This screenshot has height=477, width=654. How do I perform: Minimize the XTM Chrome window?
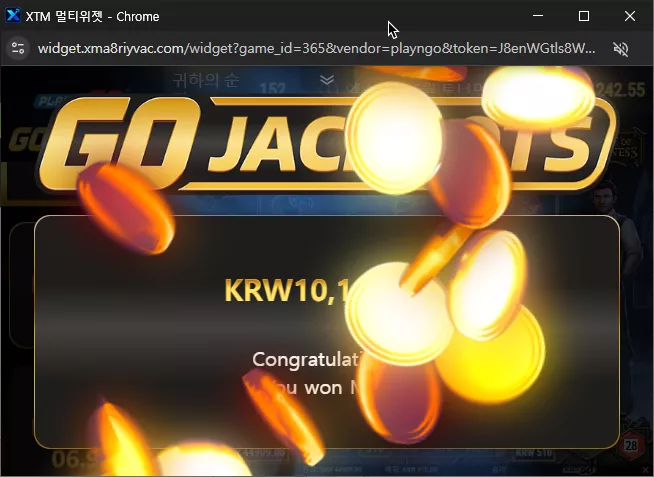coord(538,16)
